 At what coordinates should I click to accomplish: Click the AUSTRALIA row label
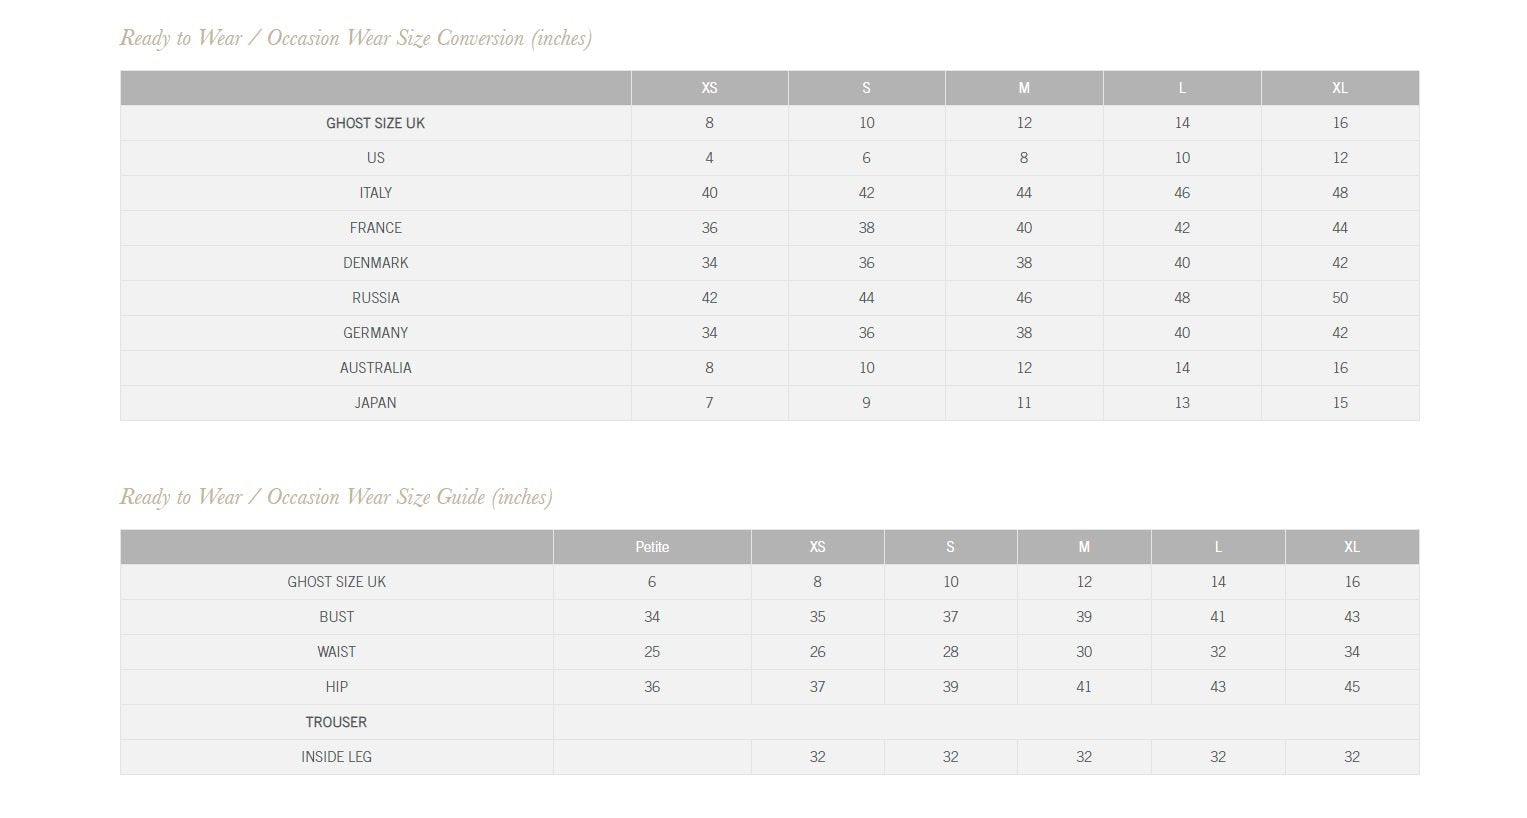click(376, 368)
